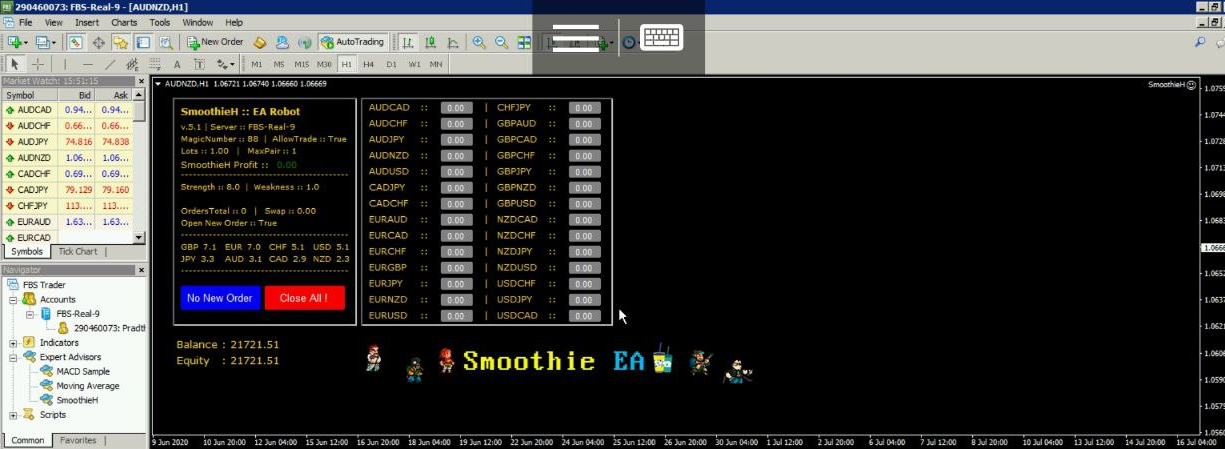
Task: Switch to candlestick chart display
Action: click(x=431, y=42)
